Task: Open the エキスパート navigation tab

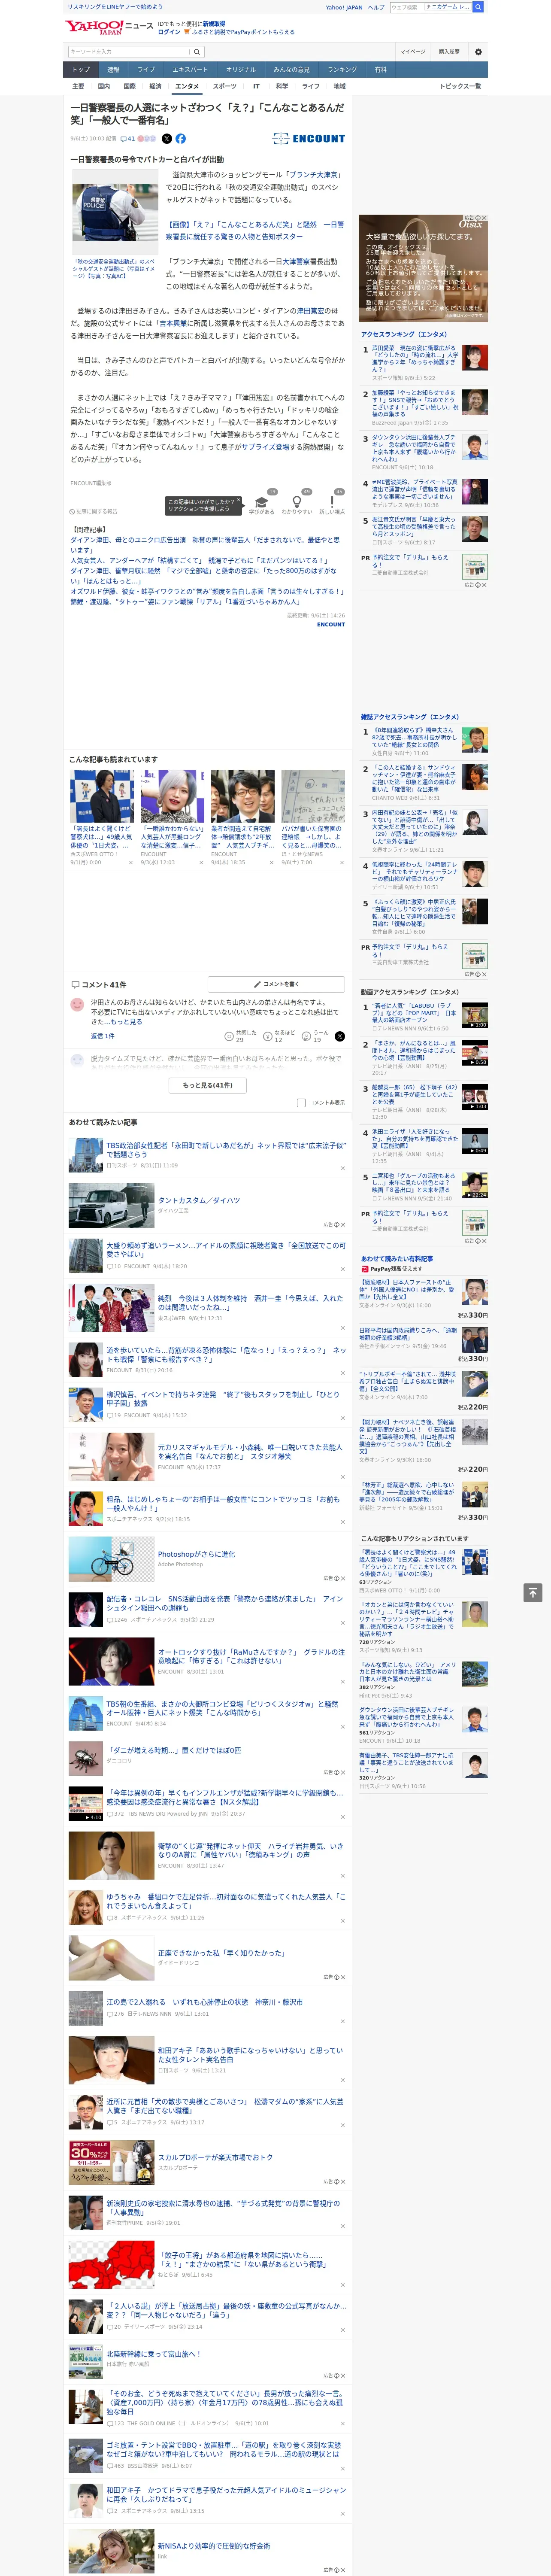Action: [190, 70]
